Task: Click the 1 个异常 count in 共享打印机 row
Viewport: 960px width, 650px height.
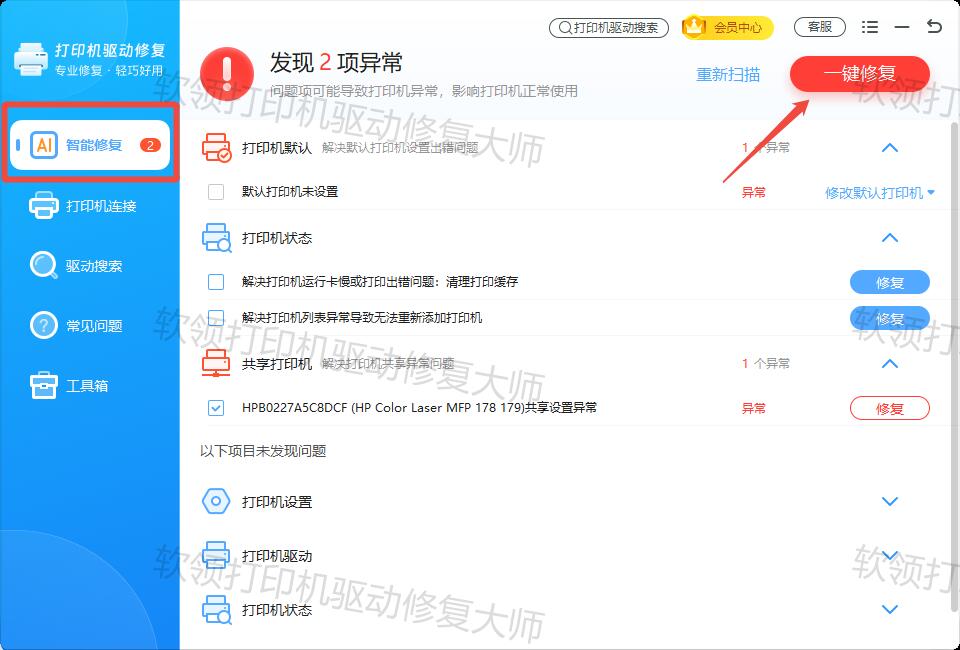Action: [766, 364]
